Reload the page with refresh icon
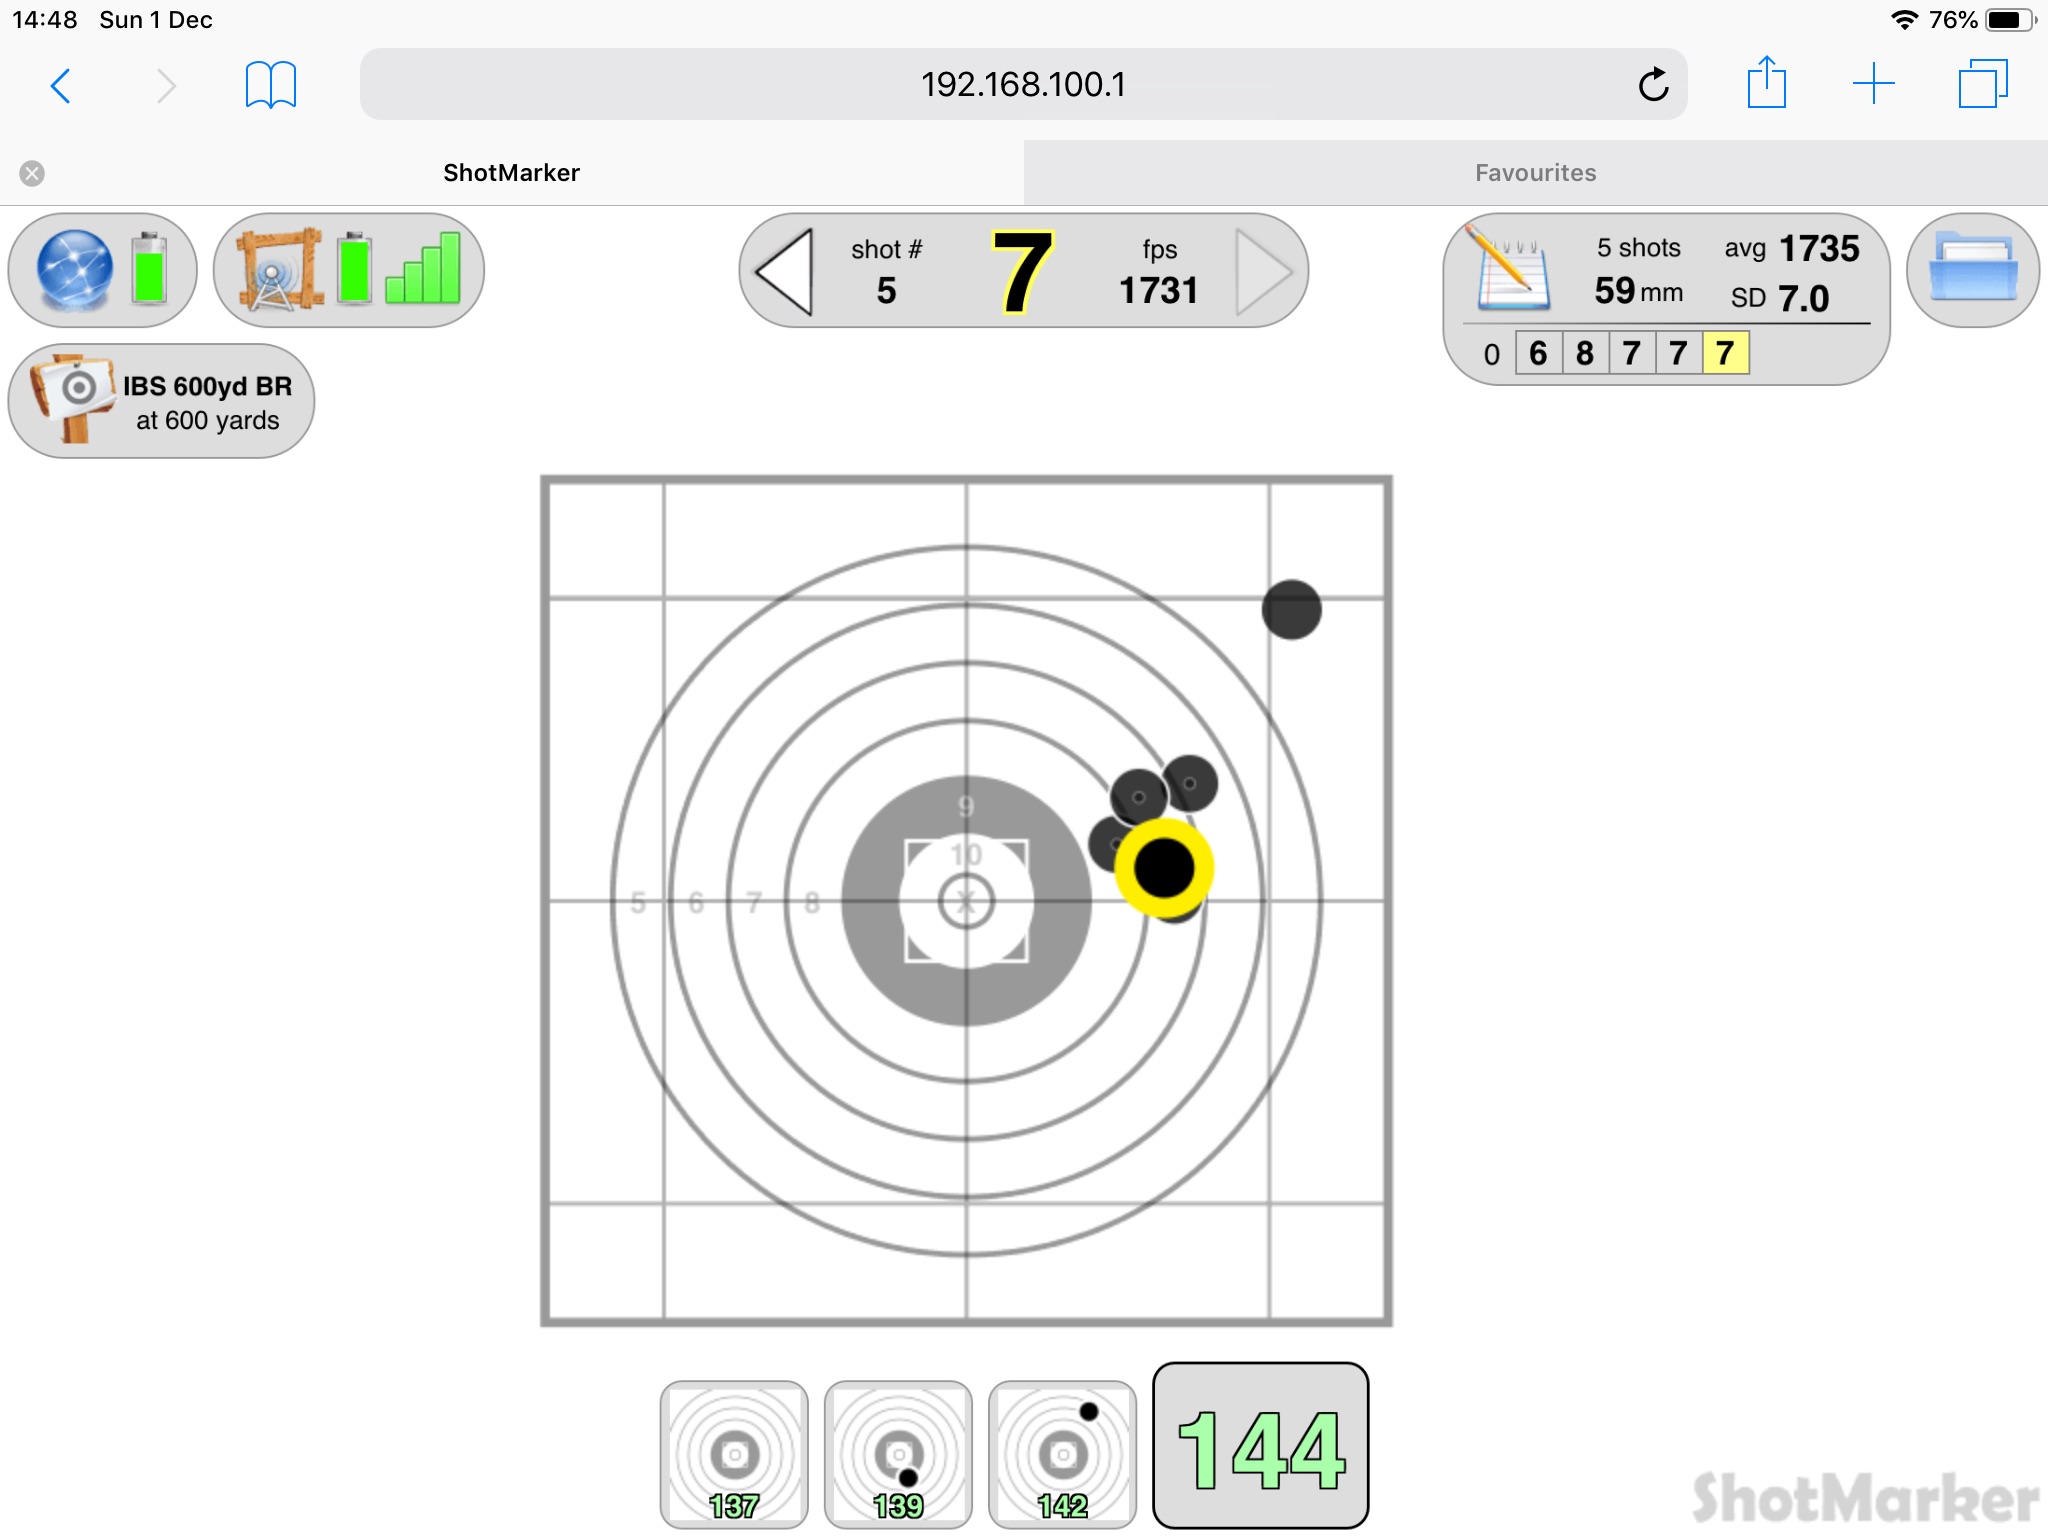Viewport: 2048px width, 1536px height. pyautogui.click(x=1653, y=85)
